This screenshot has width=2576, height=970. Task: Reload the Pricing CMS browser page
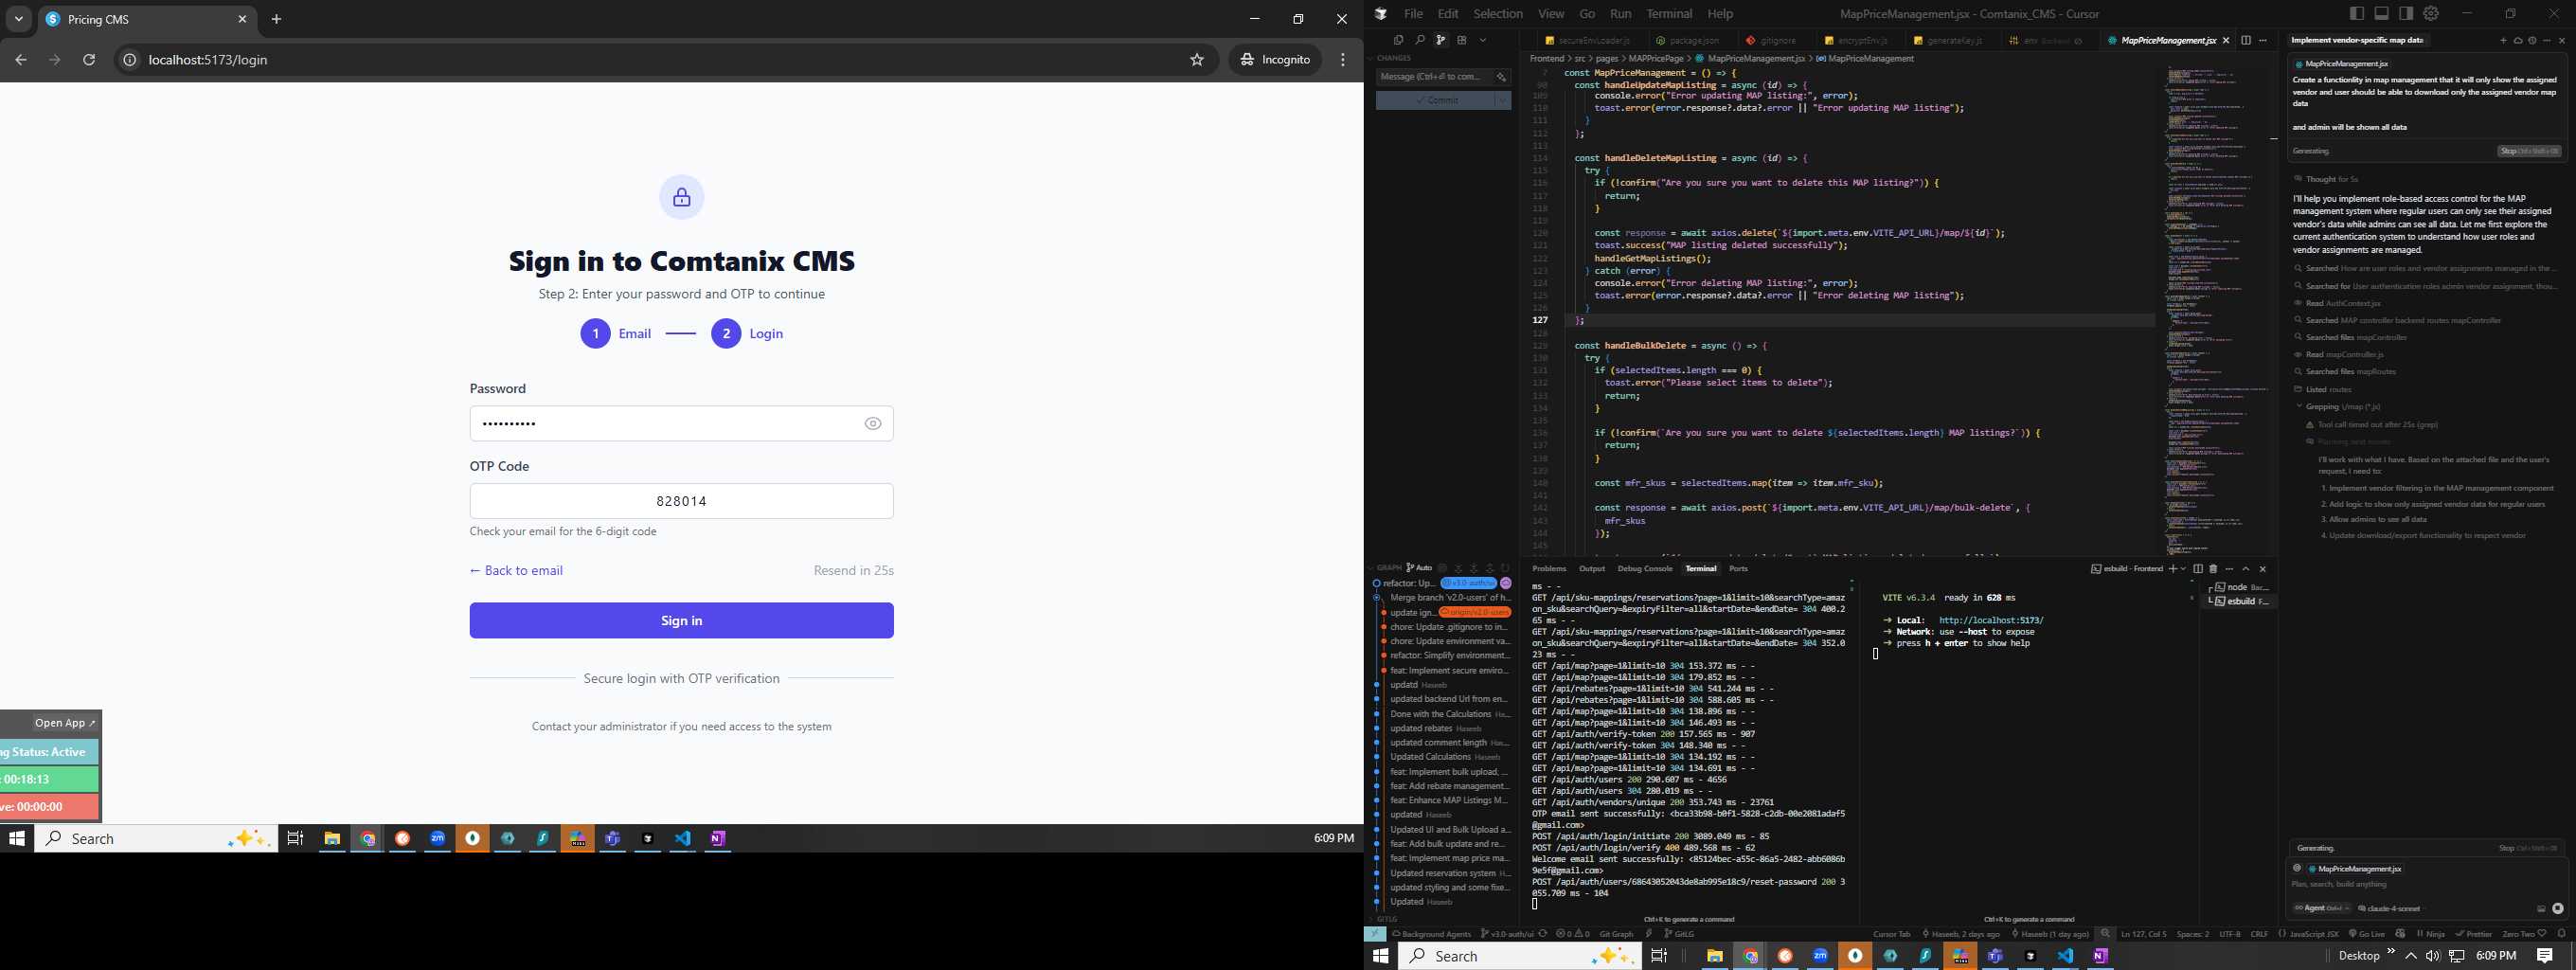click(89, 60)
